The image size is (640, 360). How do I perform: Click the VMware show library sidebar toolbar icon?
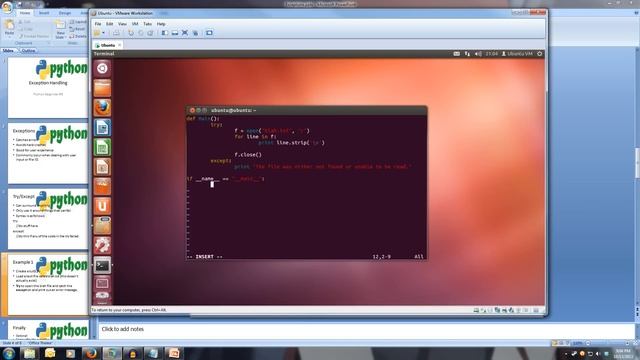pos(164,33)
